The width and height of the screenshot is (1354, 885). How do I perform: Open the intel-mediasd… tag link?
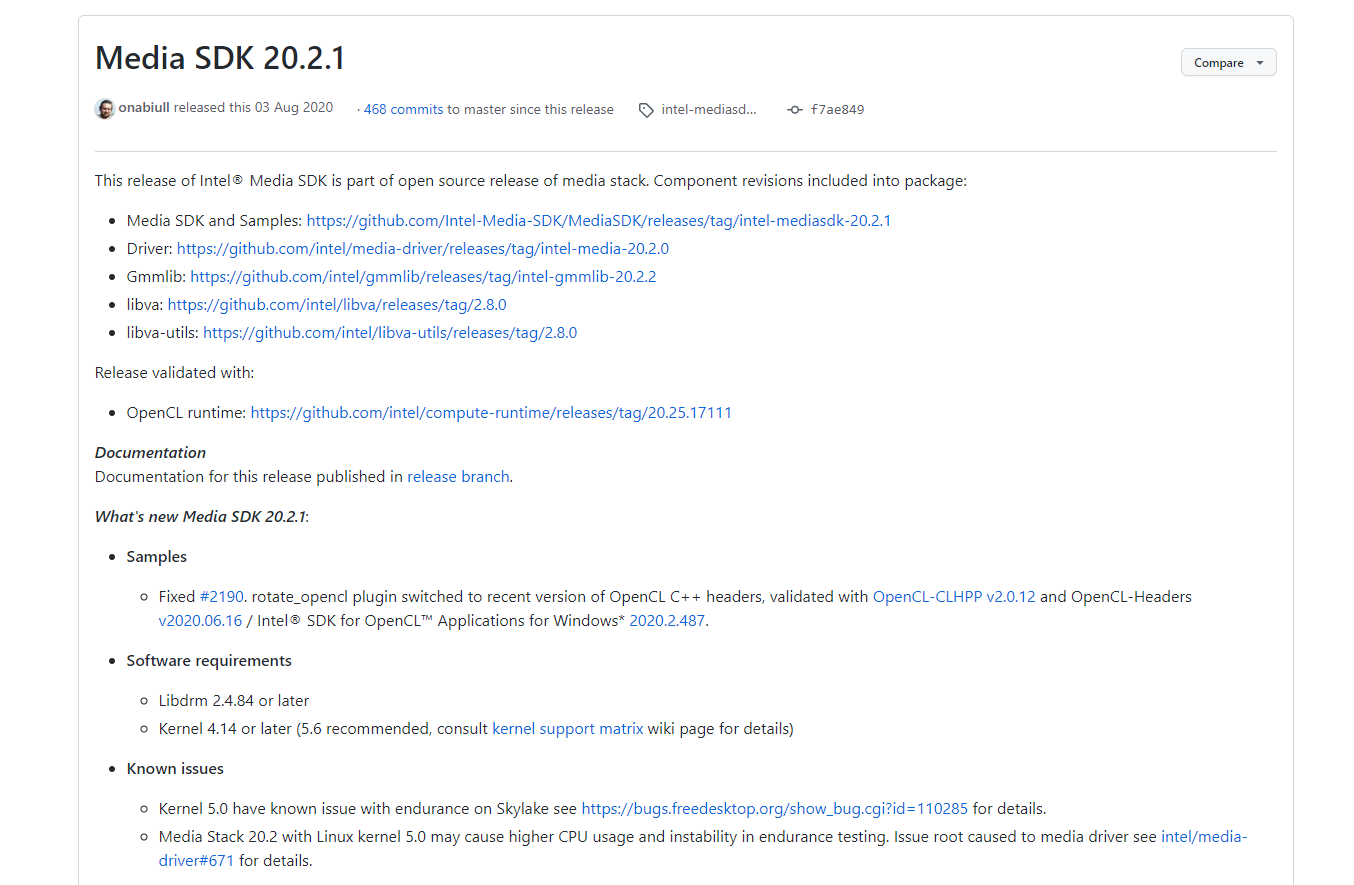tap(709, 110)
